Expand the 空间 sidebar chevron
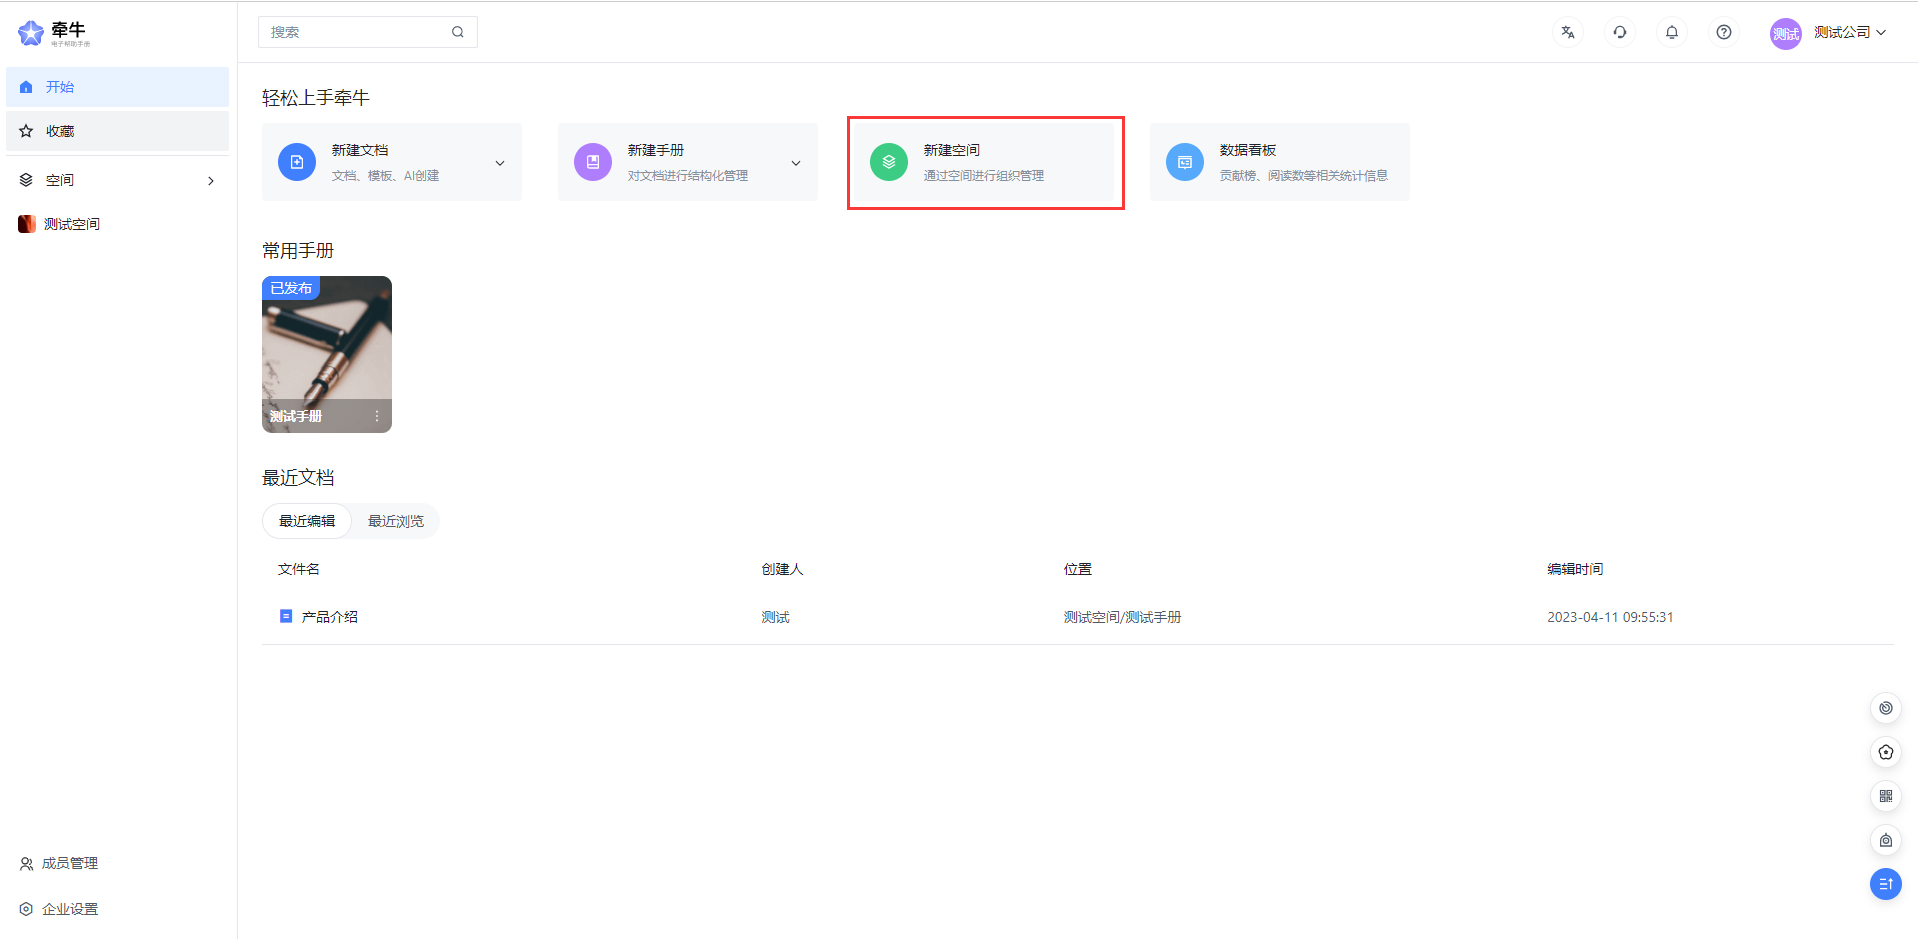The height and width of the screenshot is (939, 1918). (x=211, y=181)
